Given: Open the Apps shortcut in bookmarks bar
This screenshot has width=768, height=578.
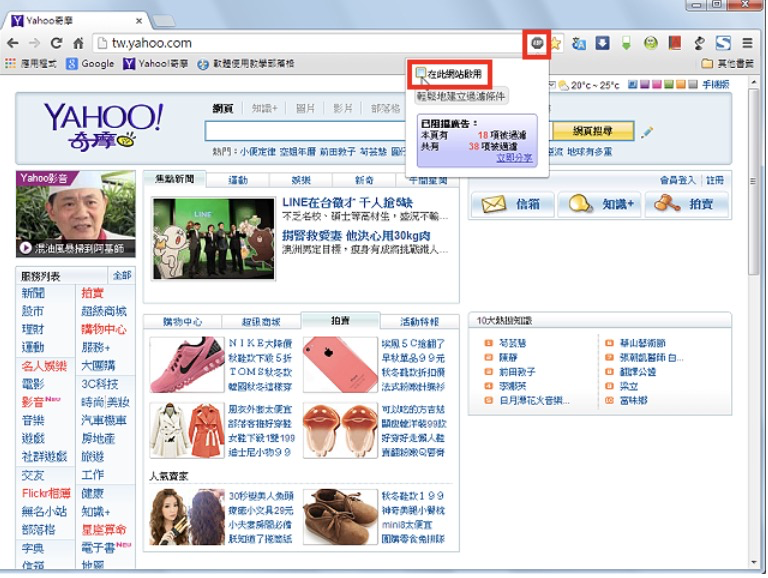Looking at the screenshot, I should point(31,64).
